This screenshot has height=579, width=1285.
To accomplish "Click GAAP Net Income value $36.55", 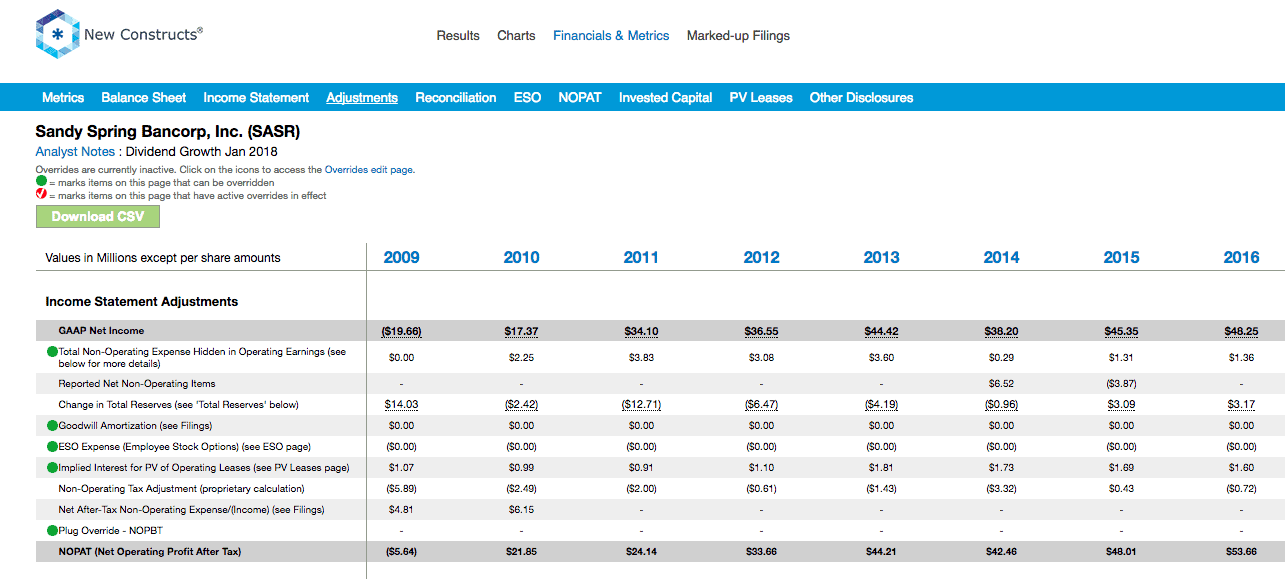I will 761,331.
